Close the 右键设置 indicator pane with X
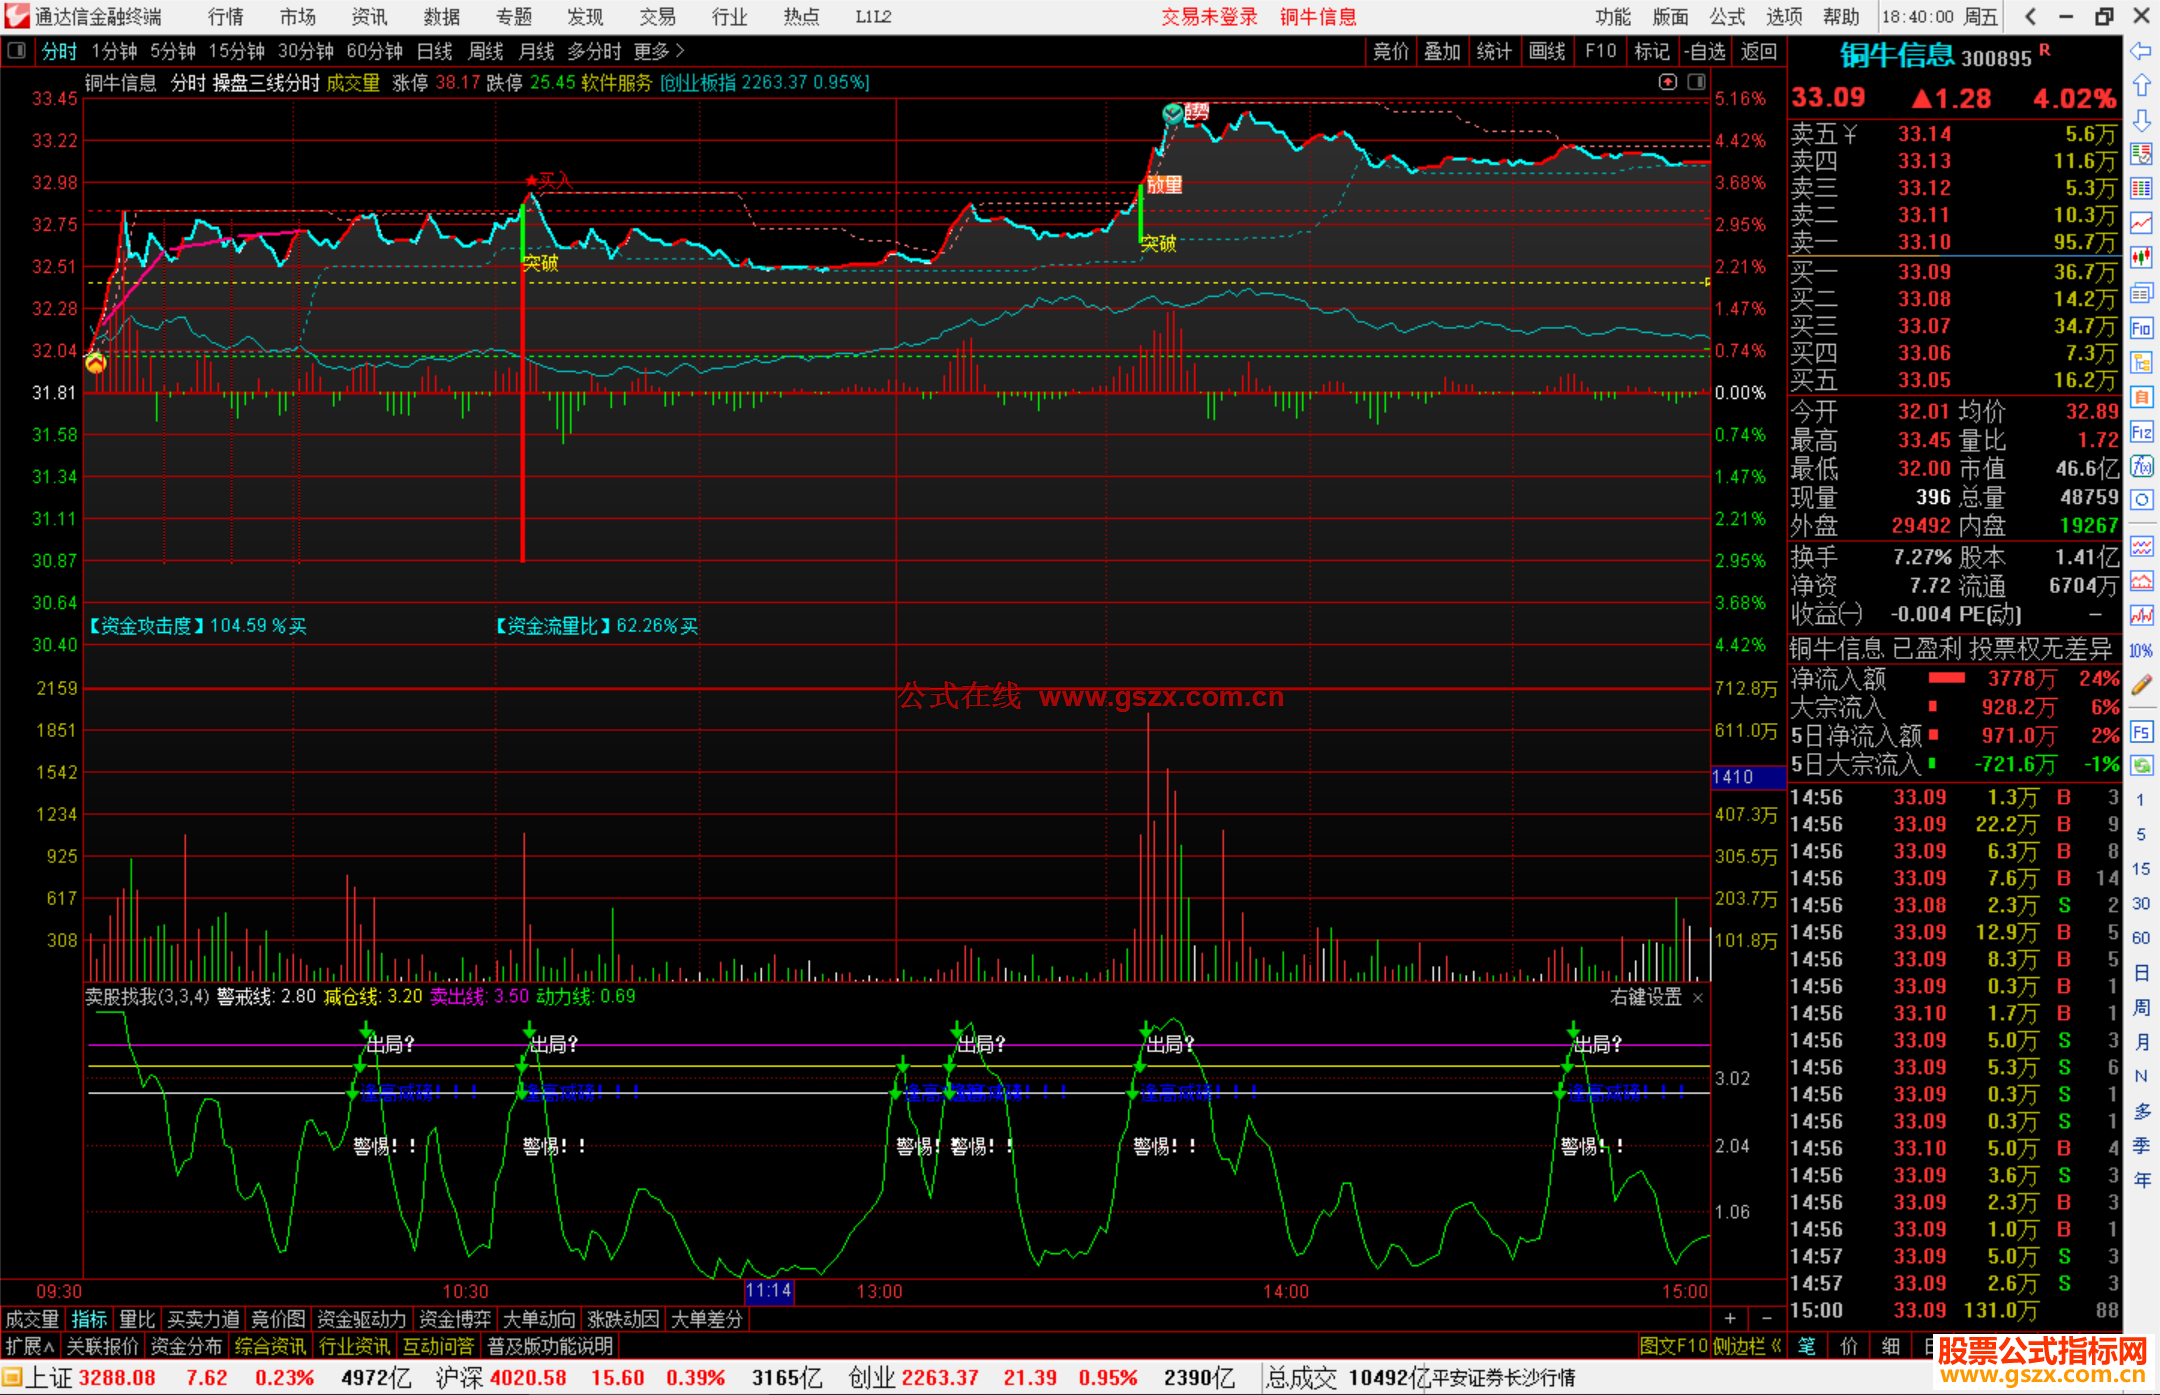The image size is (2160, 1395). (1697, 998)
